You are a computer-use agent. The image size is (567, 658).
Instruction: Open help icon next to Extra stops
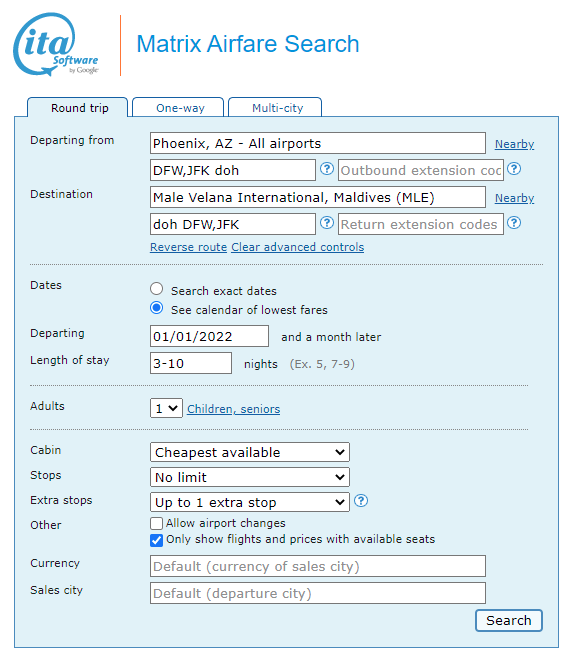(361, 501)
